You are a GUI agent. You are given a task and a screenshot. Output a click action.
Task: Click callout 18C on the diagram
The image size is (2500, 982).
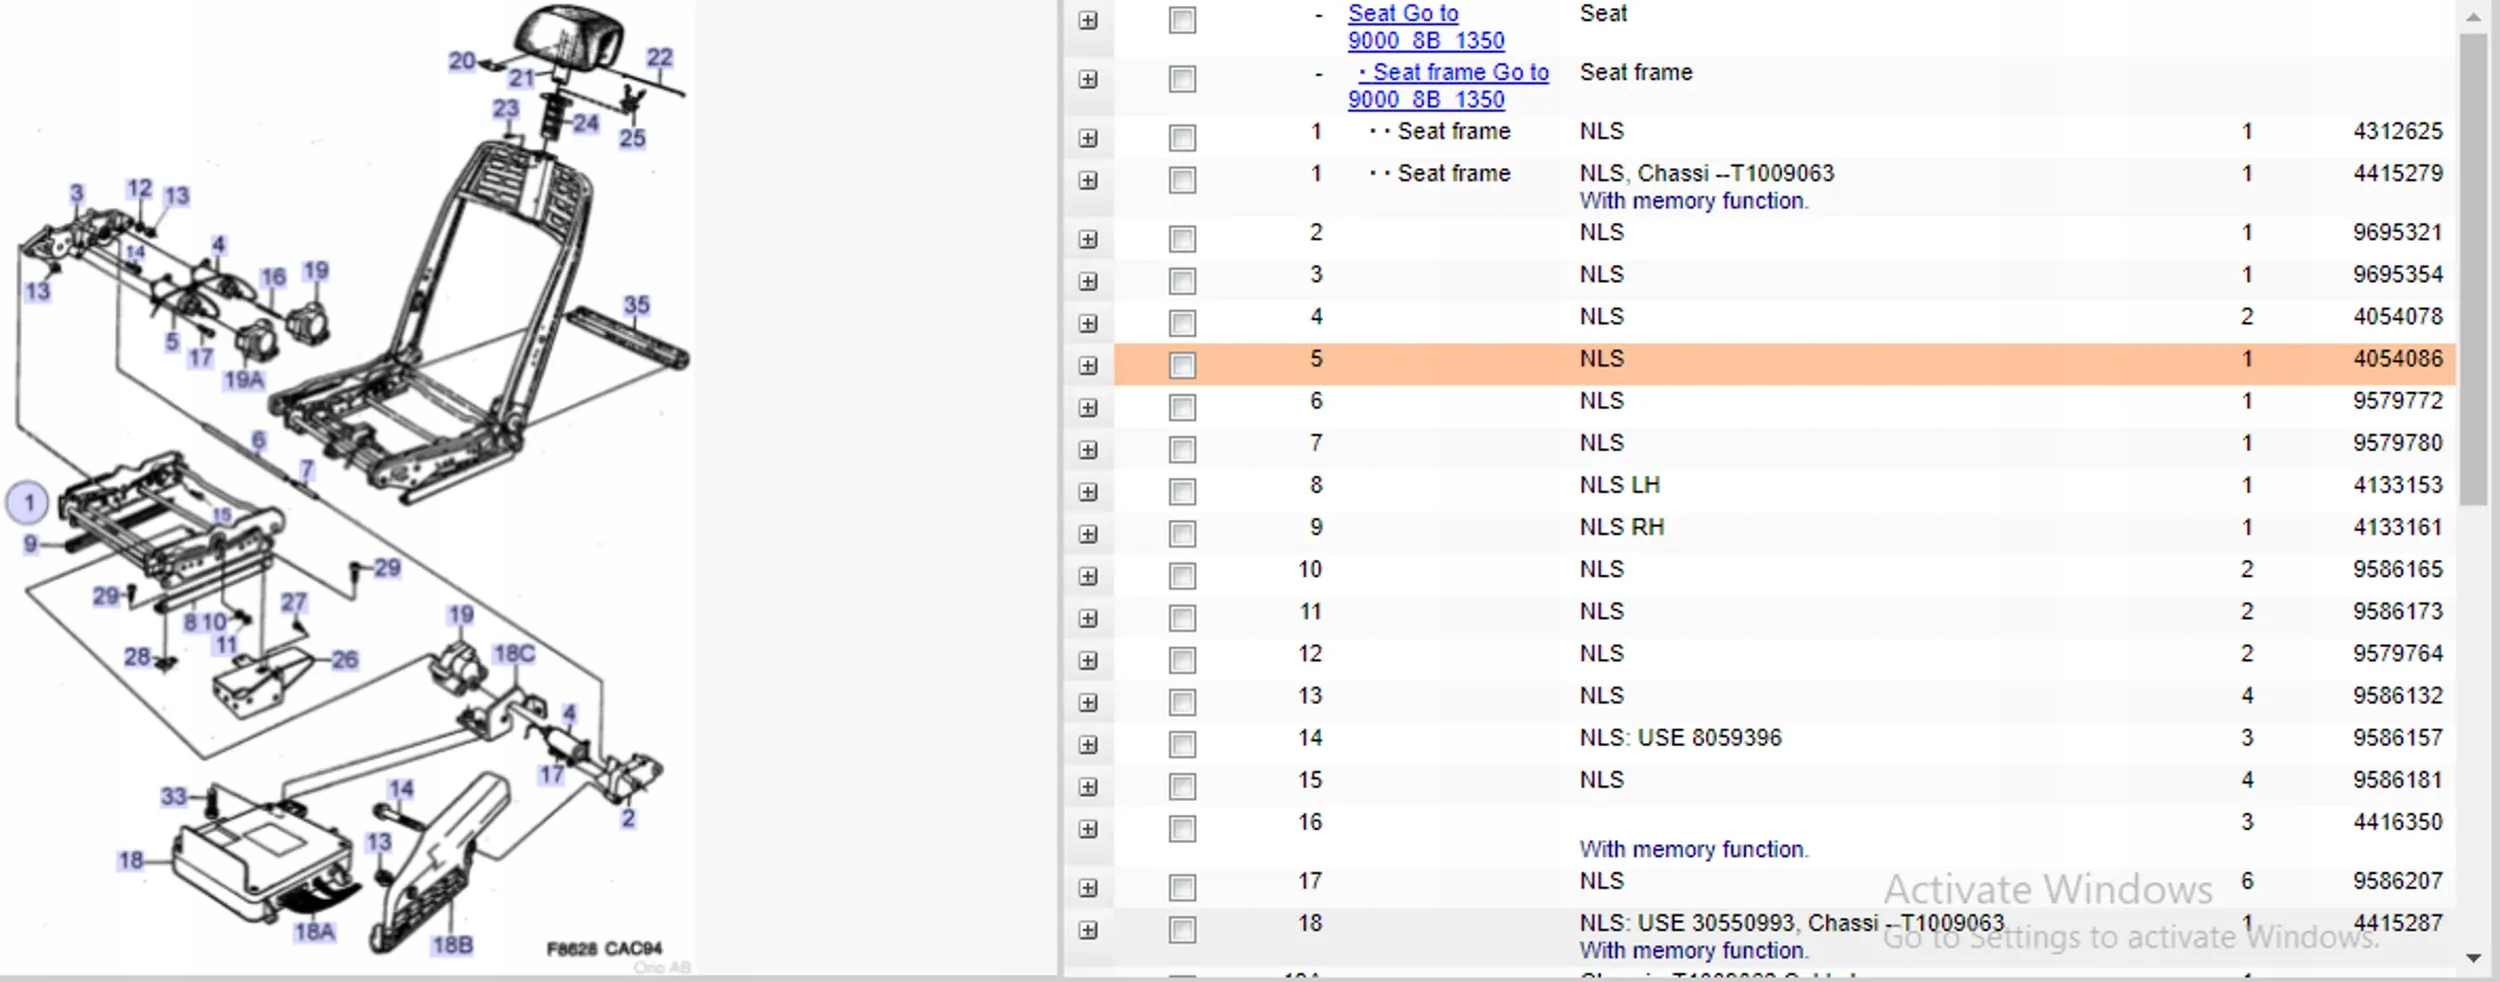pyautogui.click(x=514, y=654)
